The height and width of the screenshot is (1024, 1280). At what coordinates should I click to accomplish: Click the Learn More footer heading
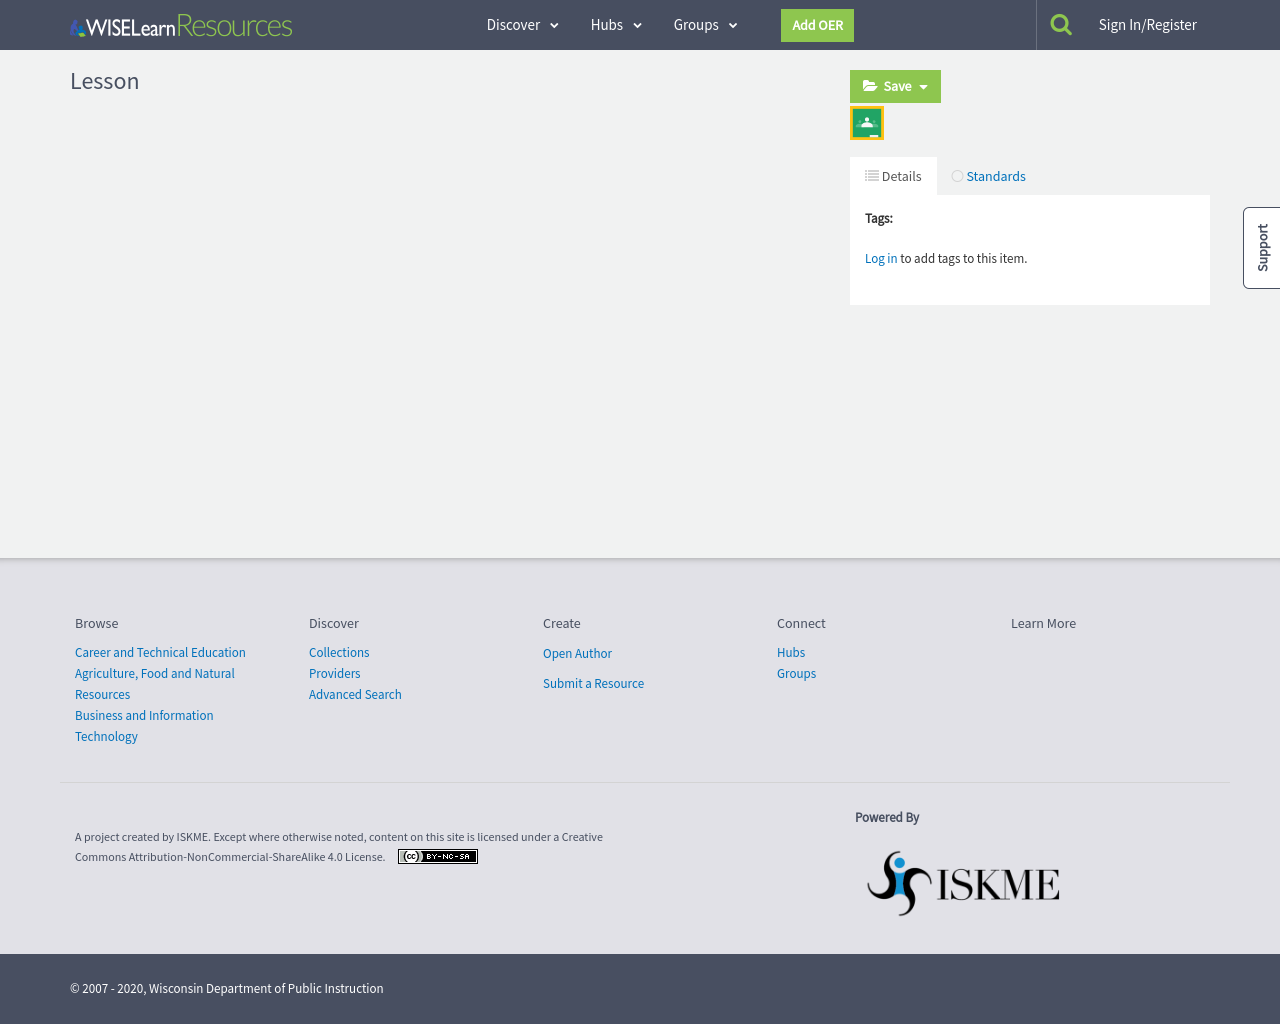click(x=1043, y=623)
